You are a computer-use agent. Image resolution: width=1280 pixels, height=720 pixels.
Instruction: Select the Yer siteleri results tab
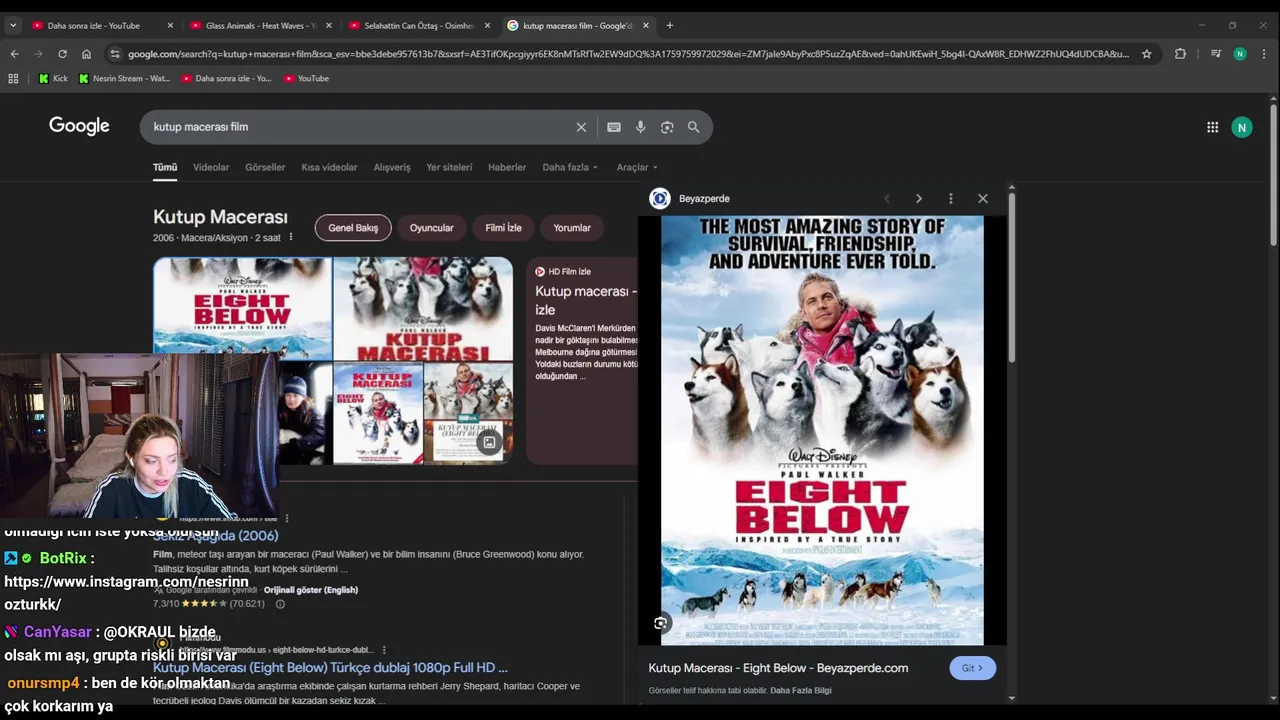[x=449, y=167]
